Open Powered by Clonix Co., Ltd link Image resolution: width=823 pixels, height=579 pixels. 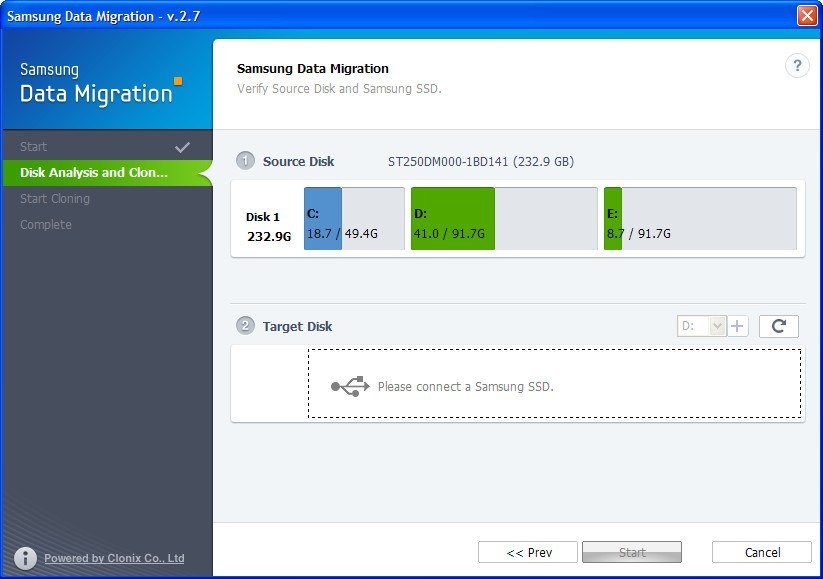[x=114, y=559]
